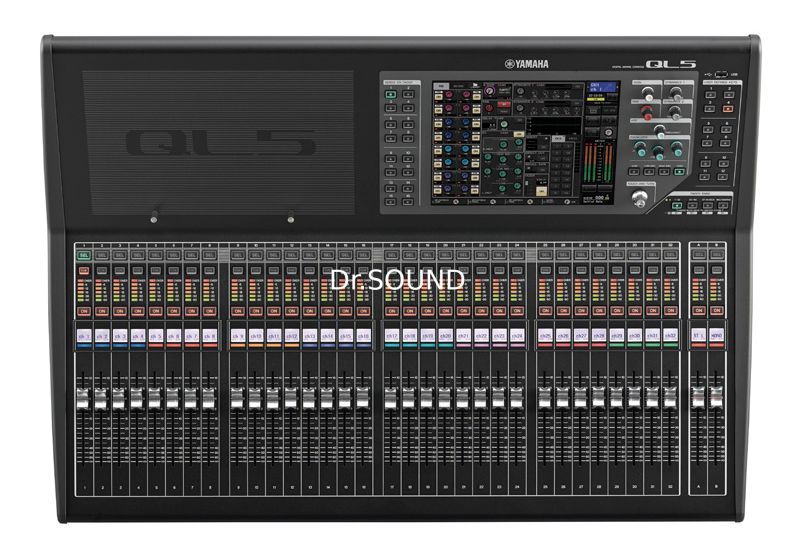Tap the blue ch 1 name box on touchscreen
Viewport: 800px width, 560px height.
pos(602,87)
